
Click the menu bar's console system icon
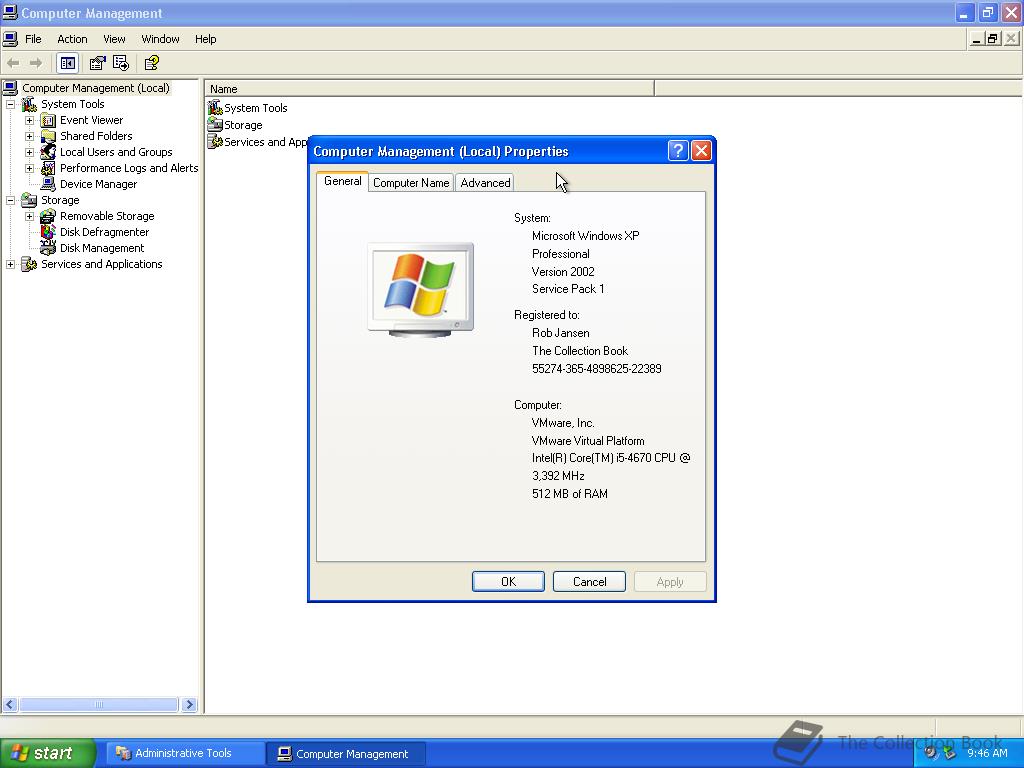(x=10, y=39)
